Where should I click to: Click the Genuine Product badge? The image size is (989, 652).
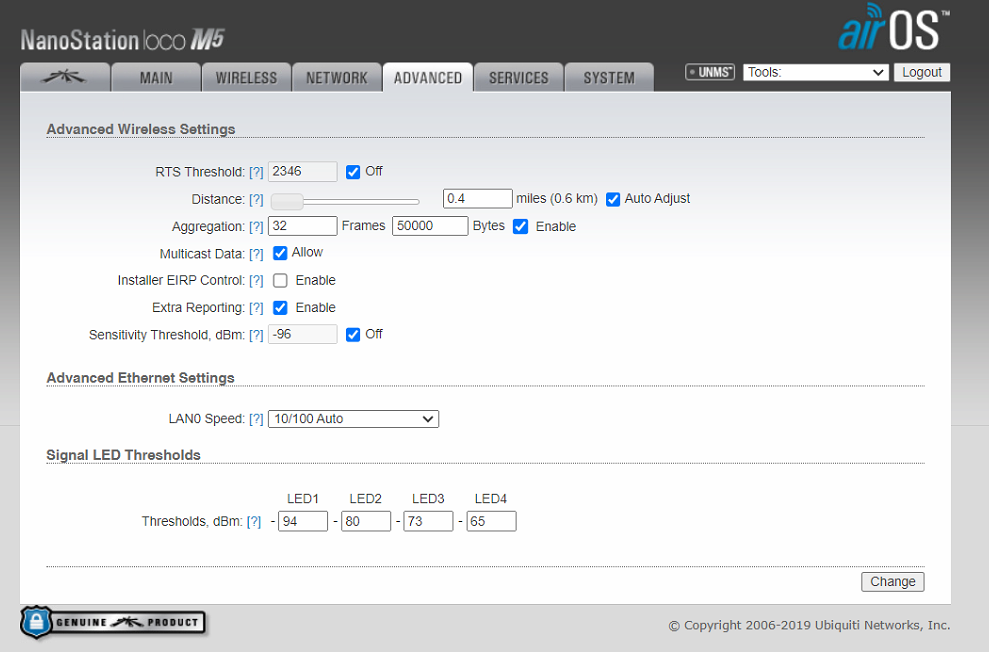click(113, 622)
